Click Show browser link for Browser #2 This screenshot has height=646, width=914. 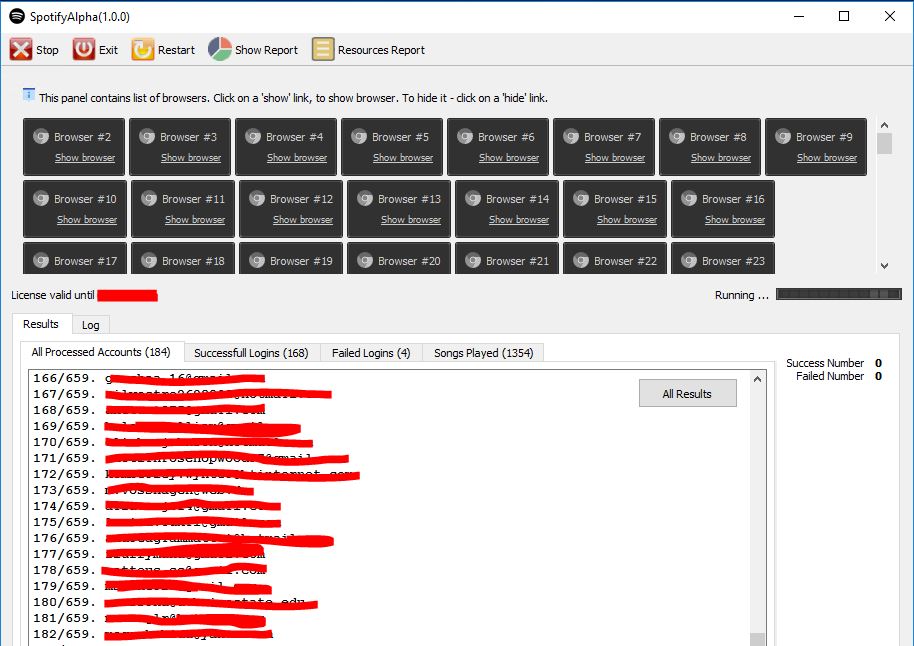[85, 157]
